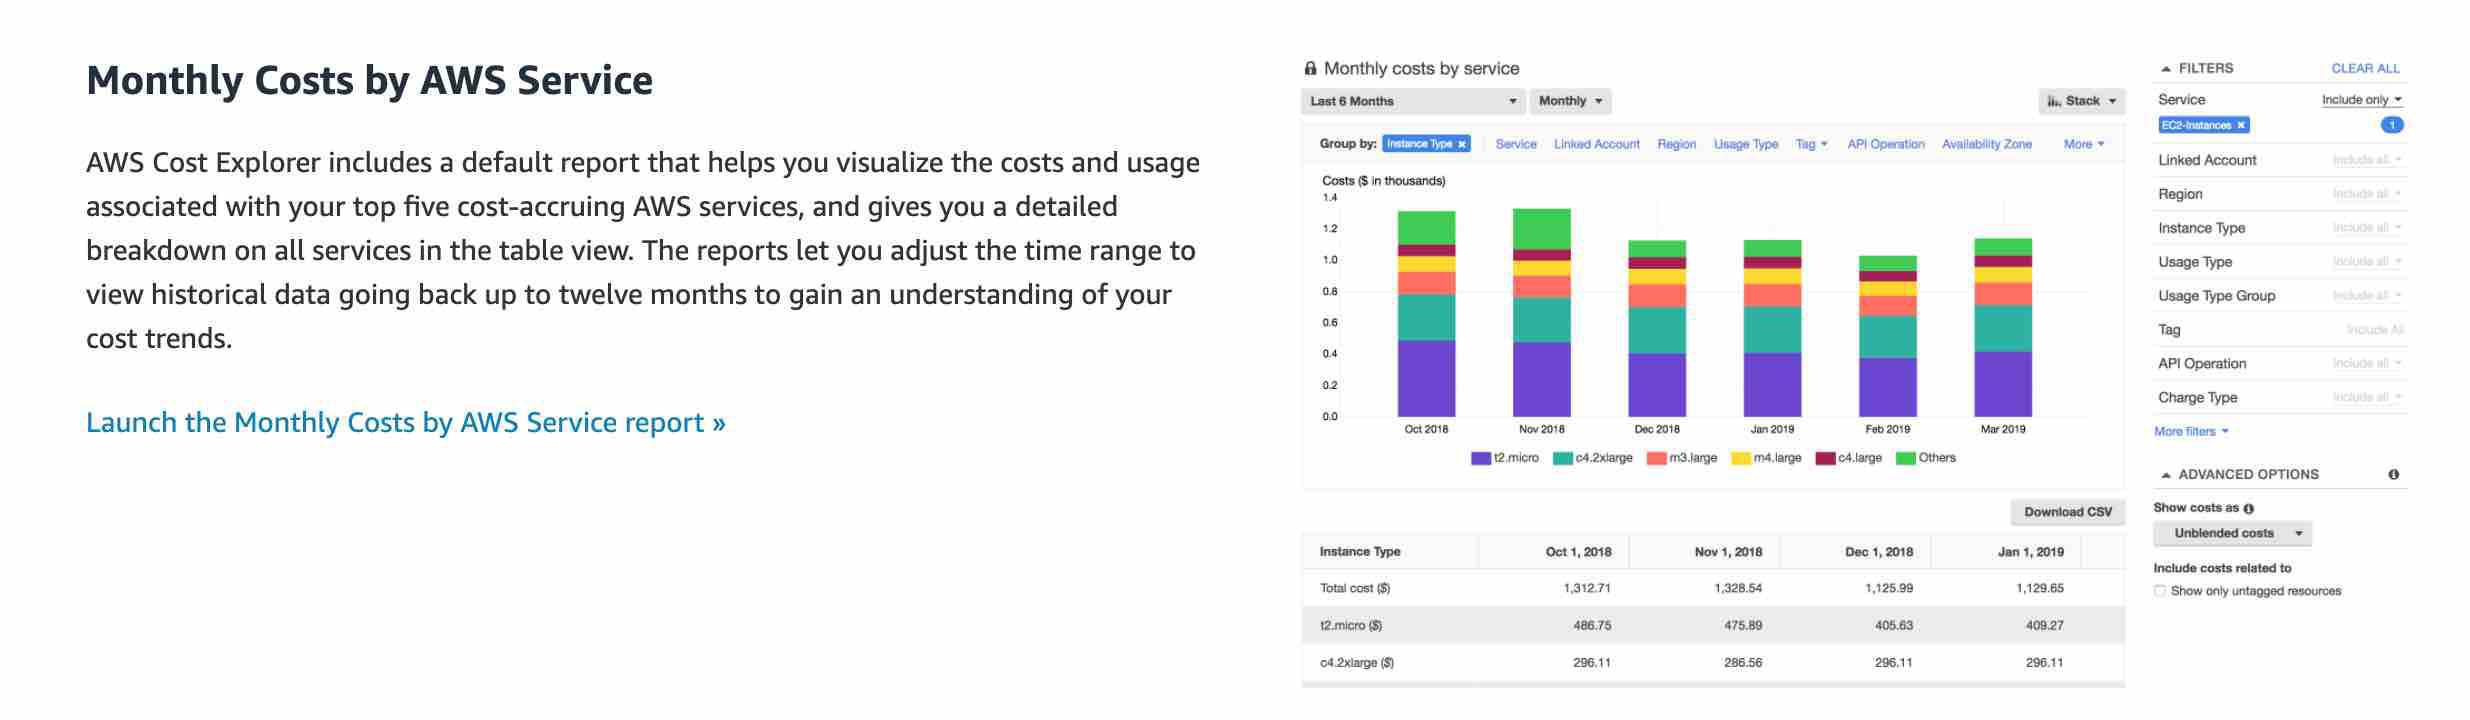Remove the Instance Type group-by chip
The width and height of the screenshot is (2470, 720).
(1462, 144)
